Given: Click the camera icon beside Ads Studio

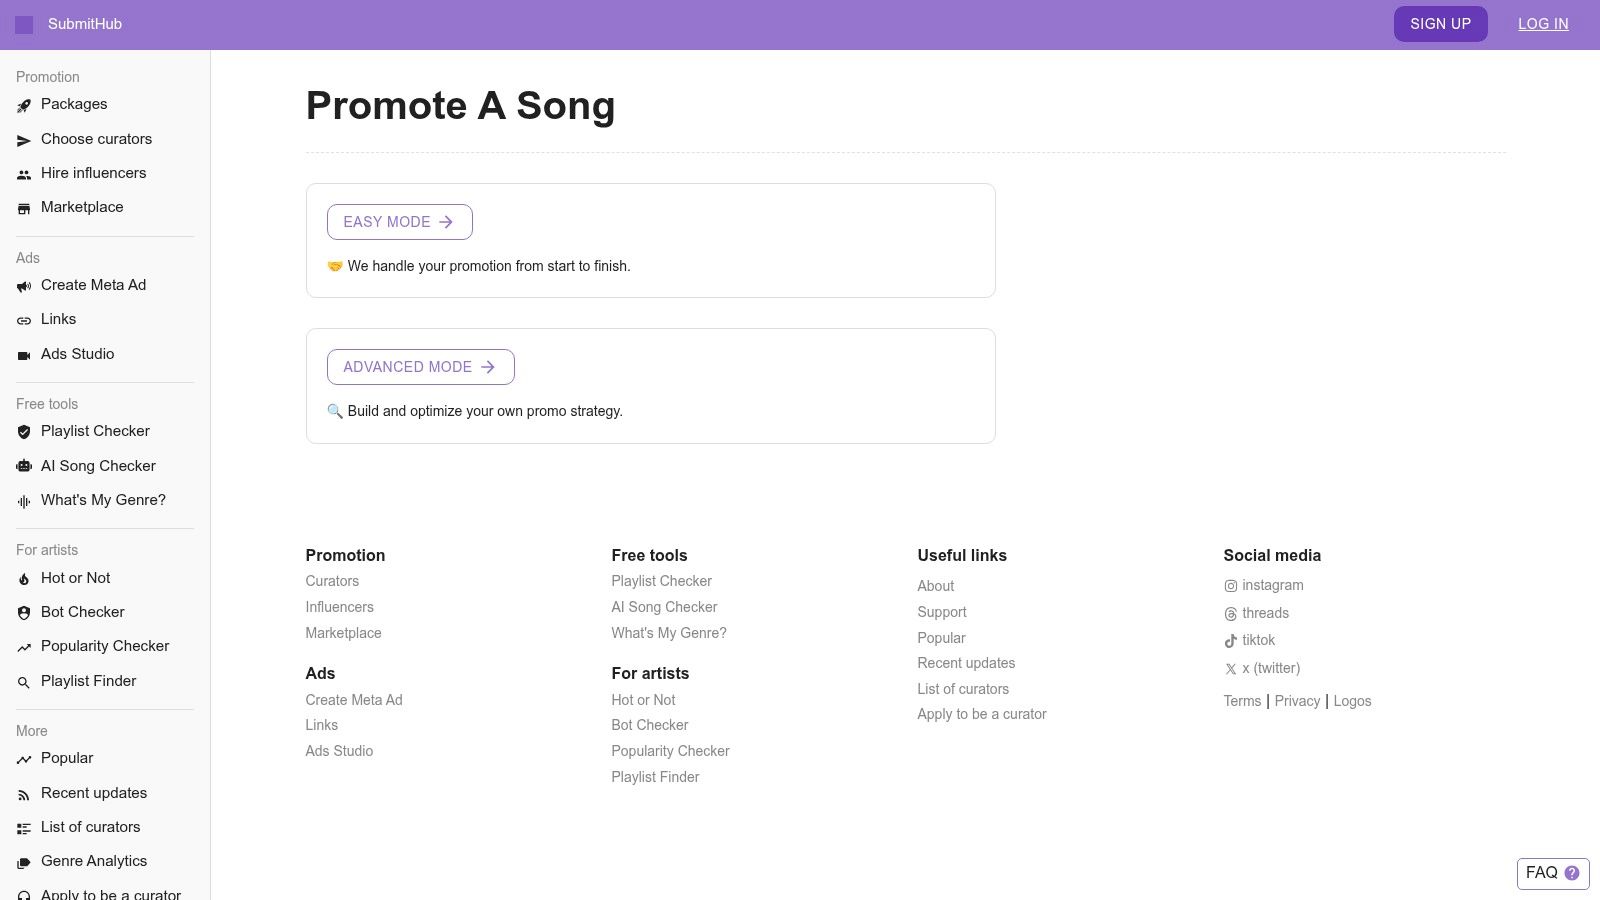Looking at the screenshot, I should pyautogui.click(x=24, y=355).
